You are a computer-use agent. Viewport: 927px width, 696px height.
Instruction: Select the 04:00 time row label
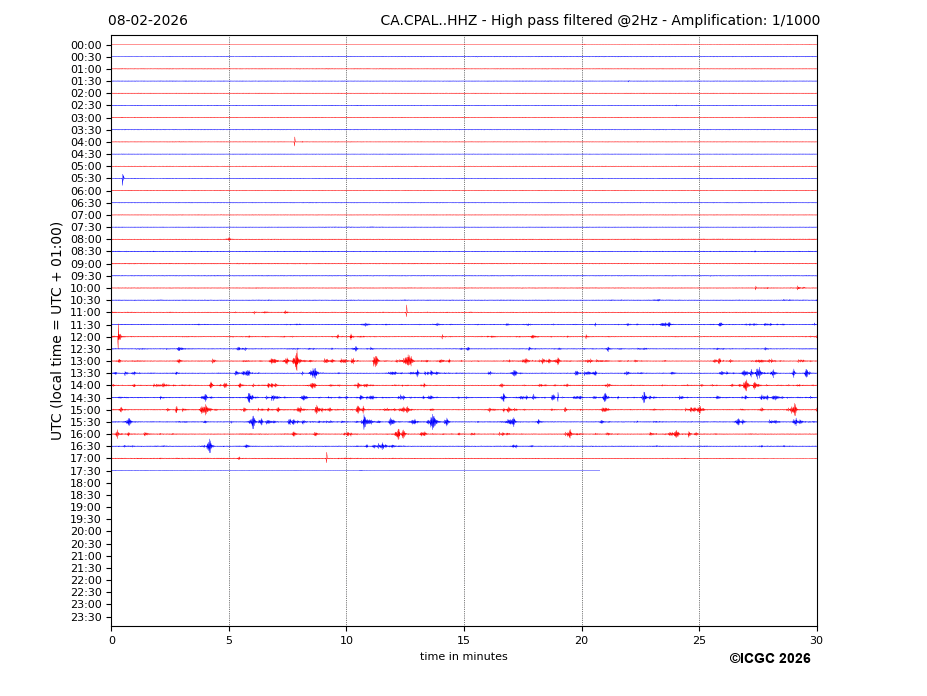coord(86,142)
